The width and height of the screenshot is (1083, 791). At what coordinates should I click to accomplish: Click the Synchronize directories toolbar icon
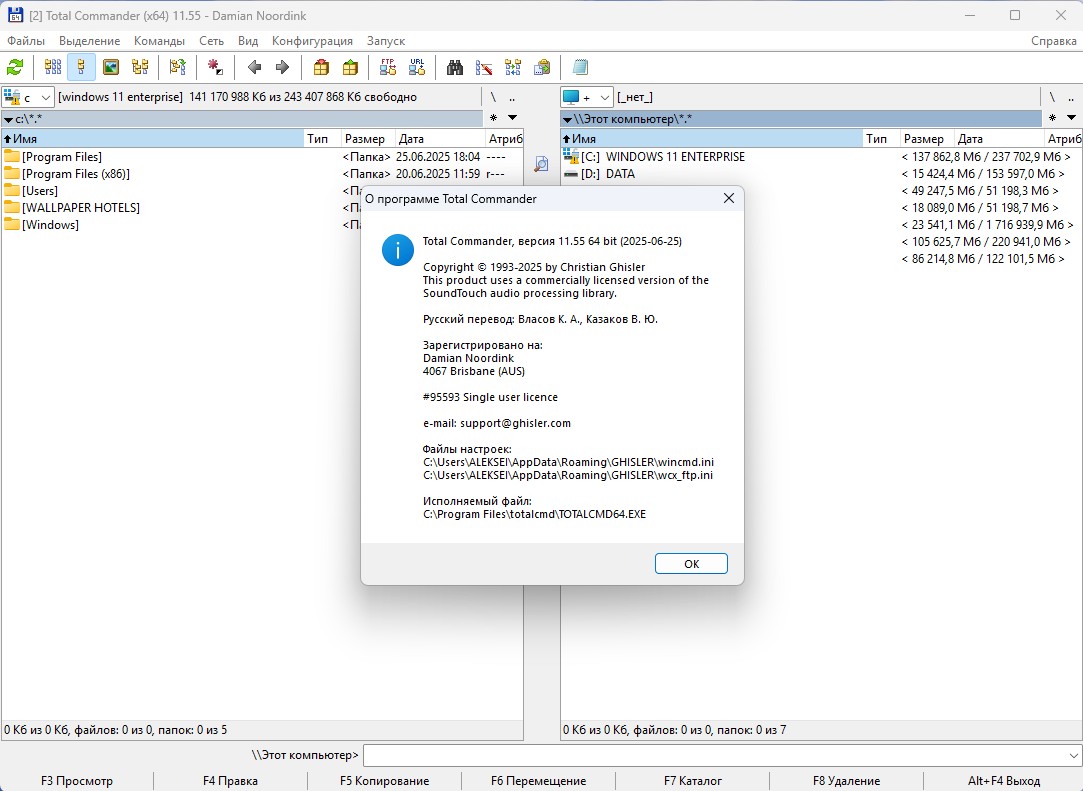pos(513,67)
